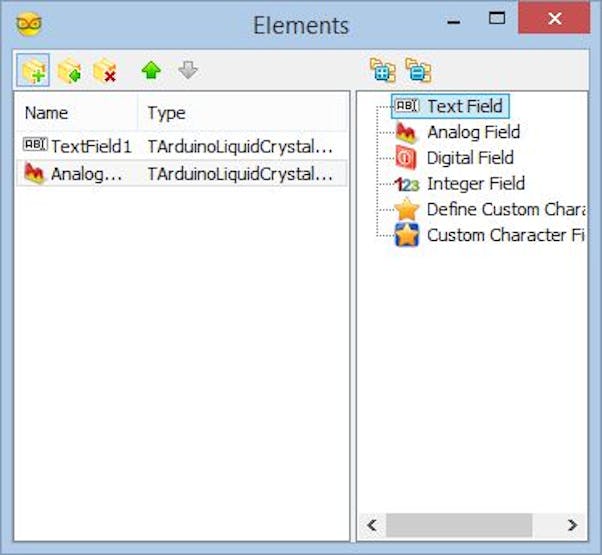602x555 pixels.
Task: Click the horizontal scrollbar left arrow
Action: tap(372, 525)
